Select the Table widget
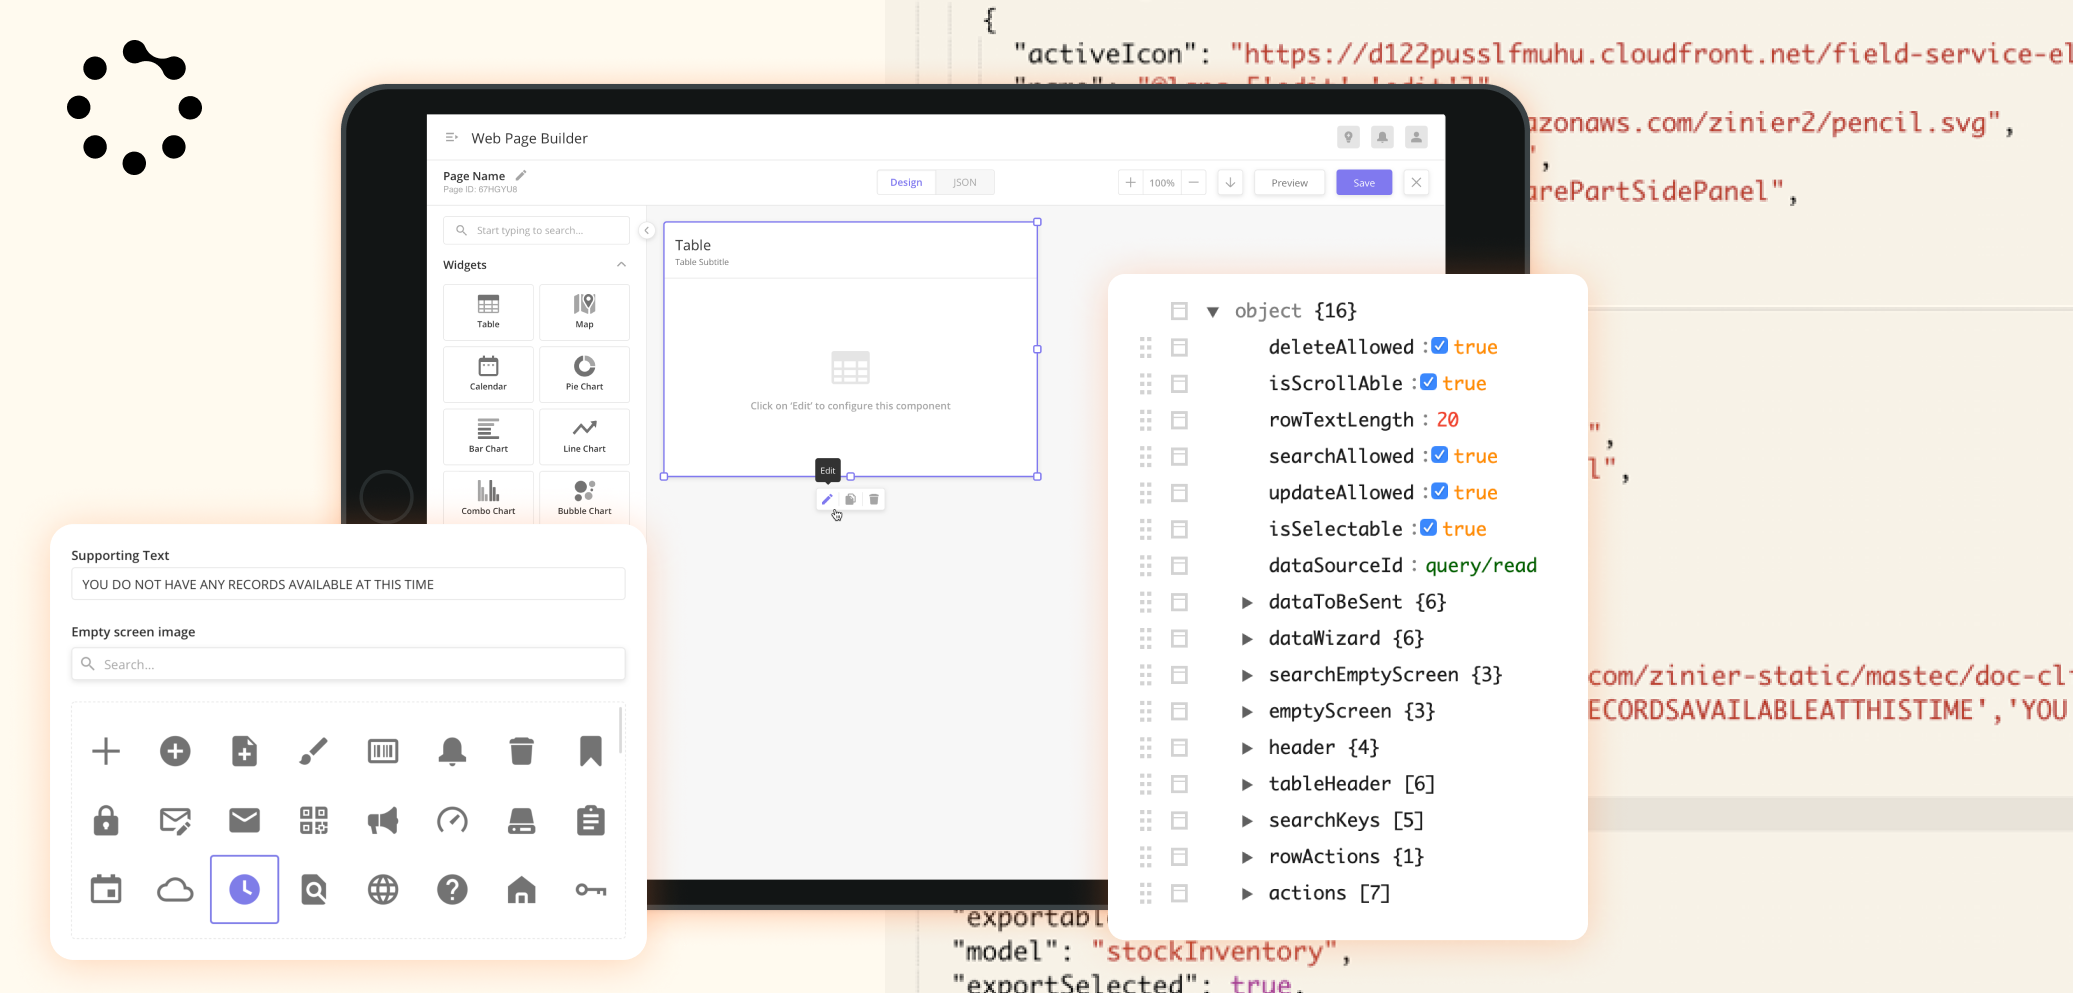The height and width of the screenshot is (993, 2073). point(487,311)
